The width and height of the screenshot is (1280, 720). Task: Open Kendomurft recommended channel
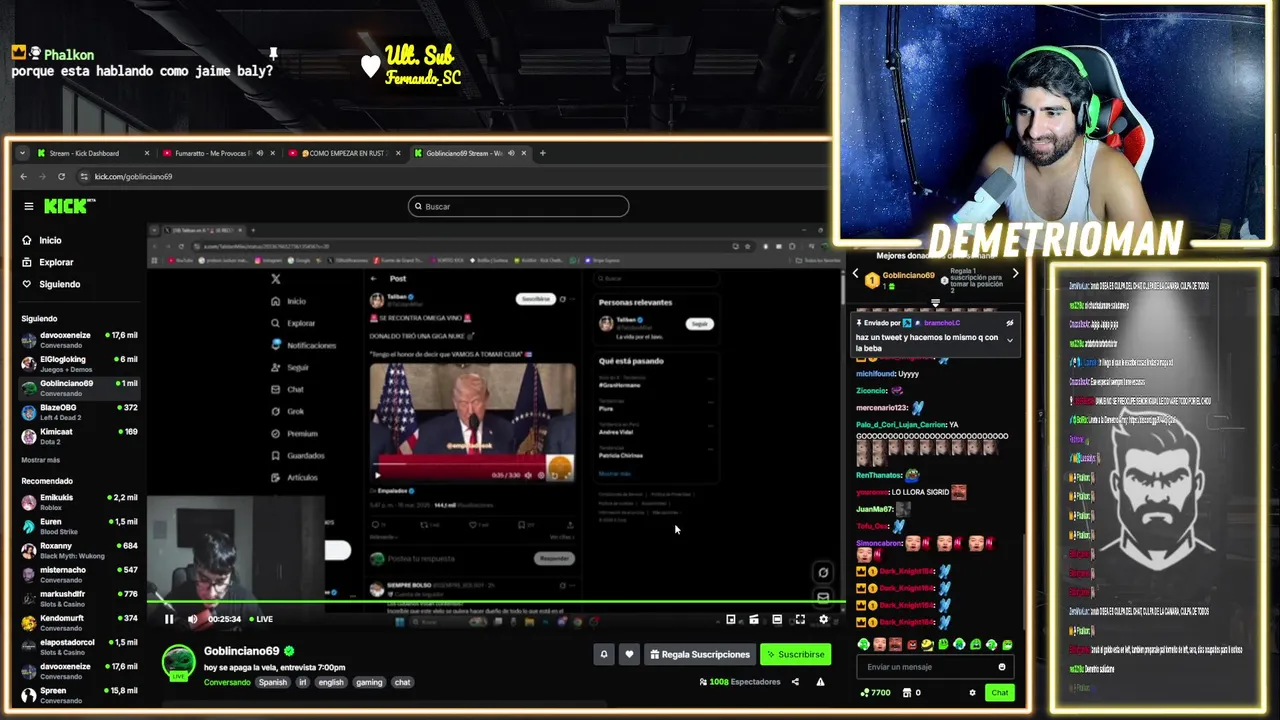click(79, 623)
